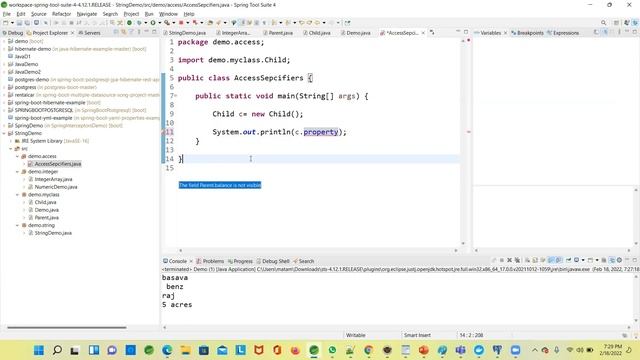
Task: Open Windows Start menu
Action: (x=39, y=350)
